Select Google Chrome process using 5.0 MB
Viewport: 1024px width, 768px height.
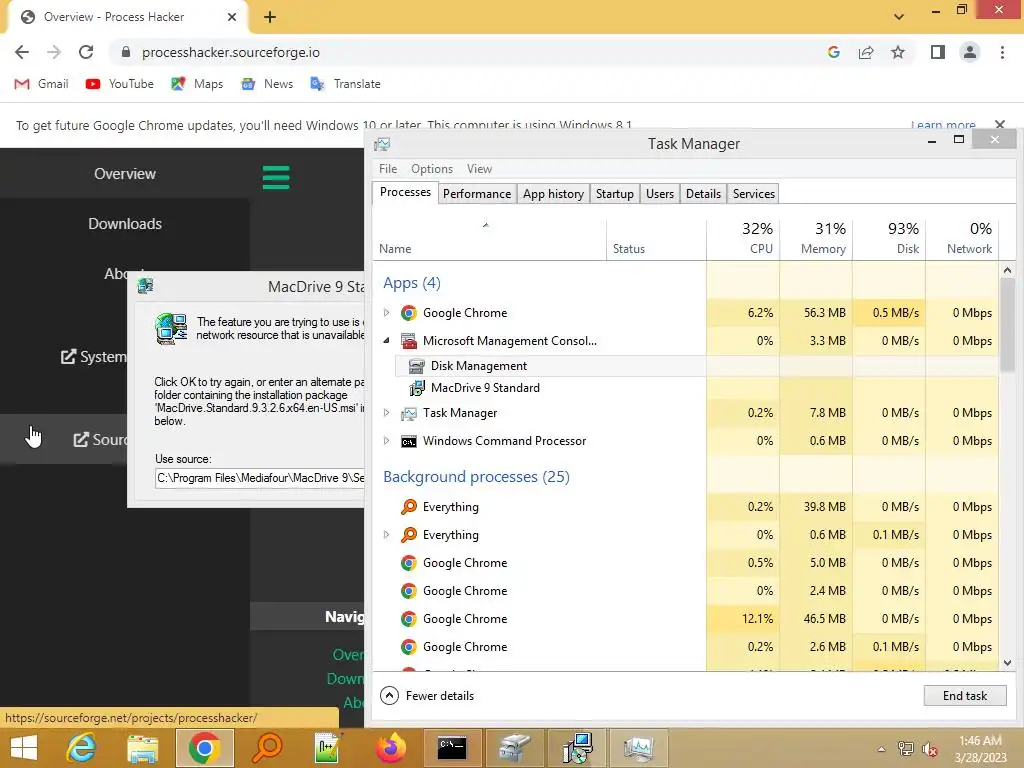[686, 563]
